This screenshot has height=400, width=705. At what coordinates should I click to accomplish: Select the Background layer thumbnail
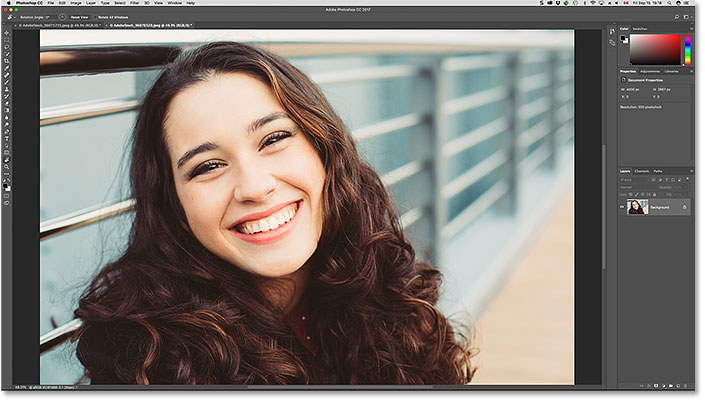(x=637, y=207)
